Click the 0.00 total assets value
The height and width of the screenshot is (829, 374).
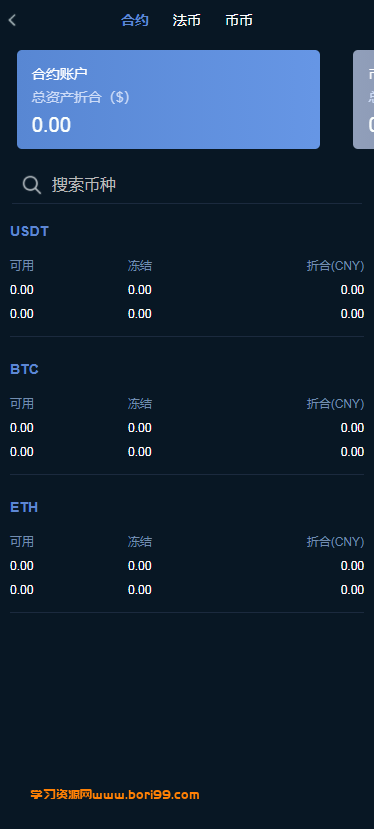[x=51, y=125]
